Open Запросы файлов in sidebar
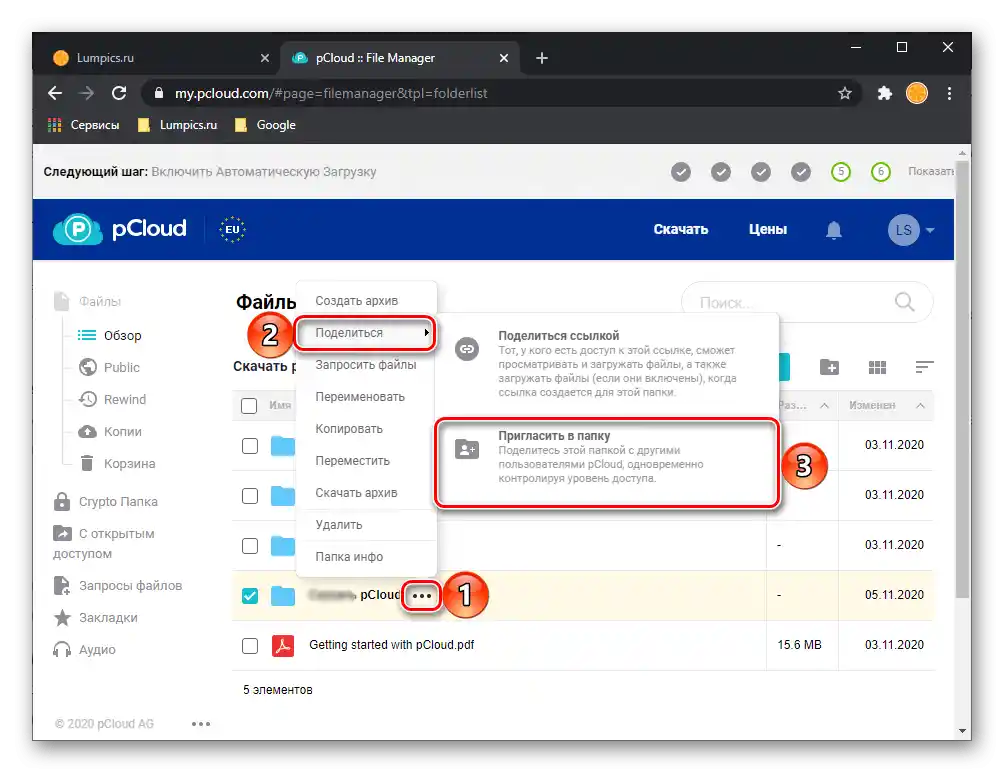This screenshot has width=1004, height=773. pos(118,585)
